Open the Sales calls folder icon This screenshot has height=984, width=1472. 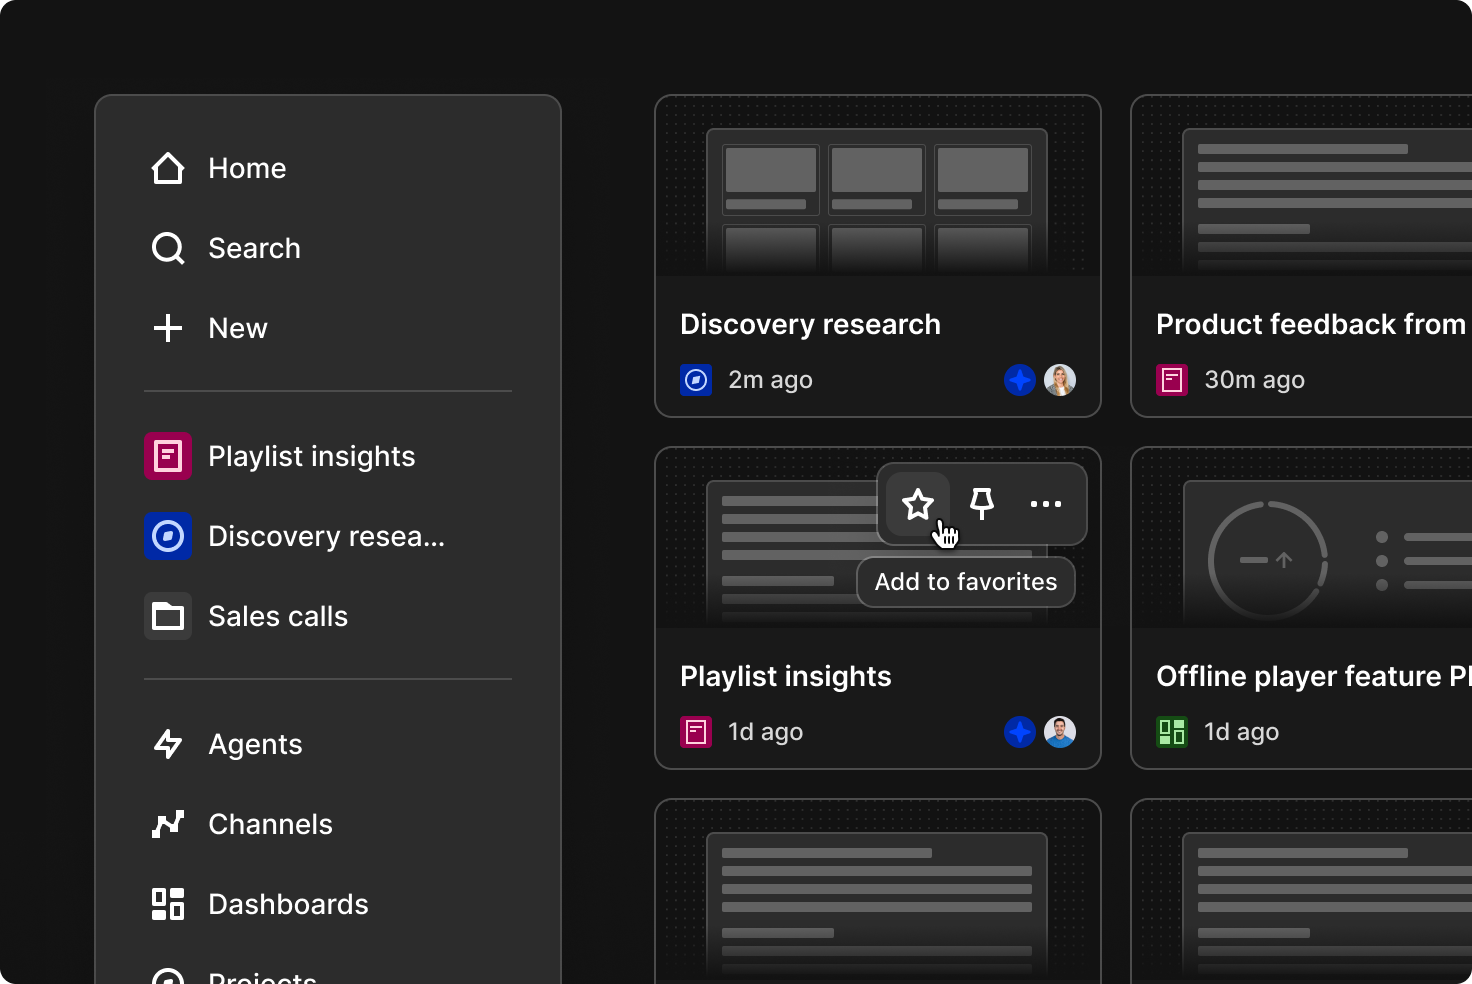click(168, 616)
